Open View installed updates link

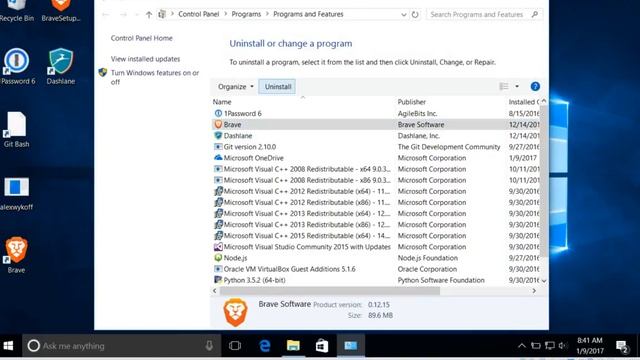pos(145,59)
